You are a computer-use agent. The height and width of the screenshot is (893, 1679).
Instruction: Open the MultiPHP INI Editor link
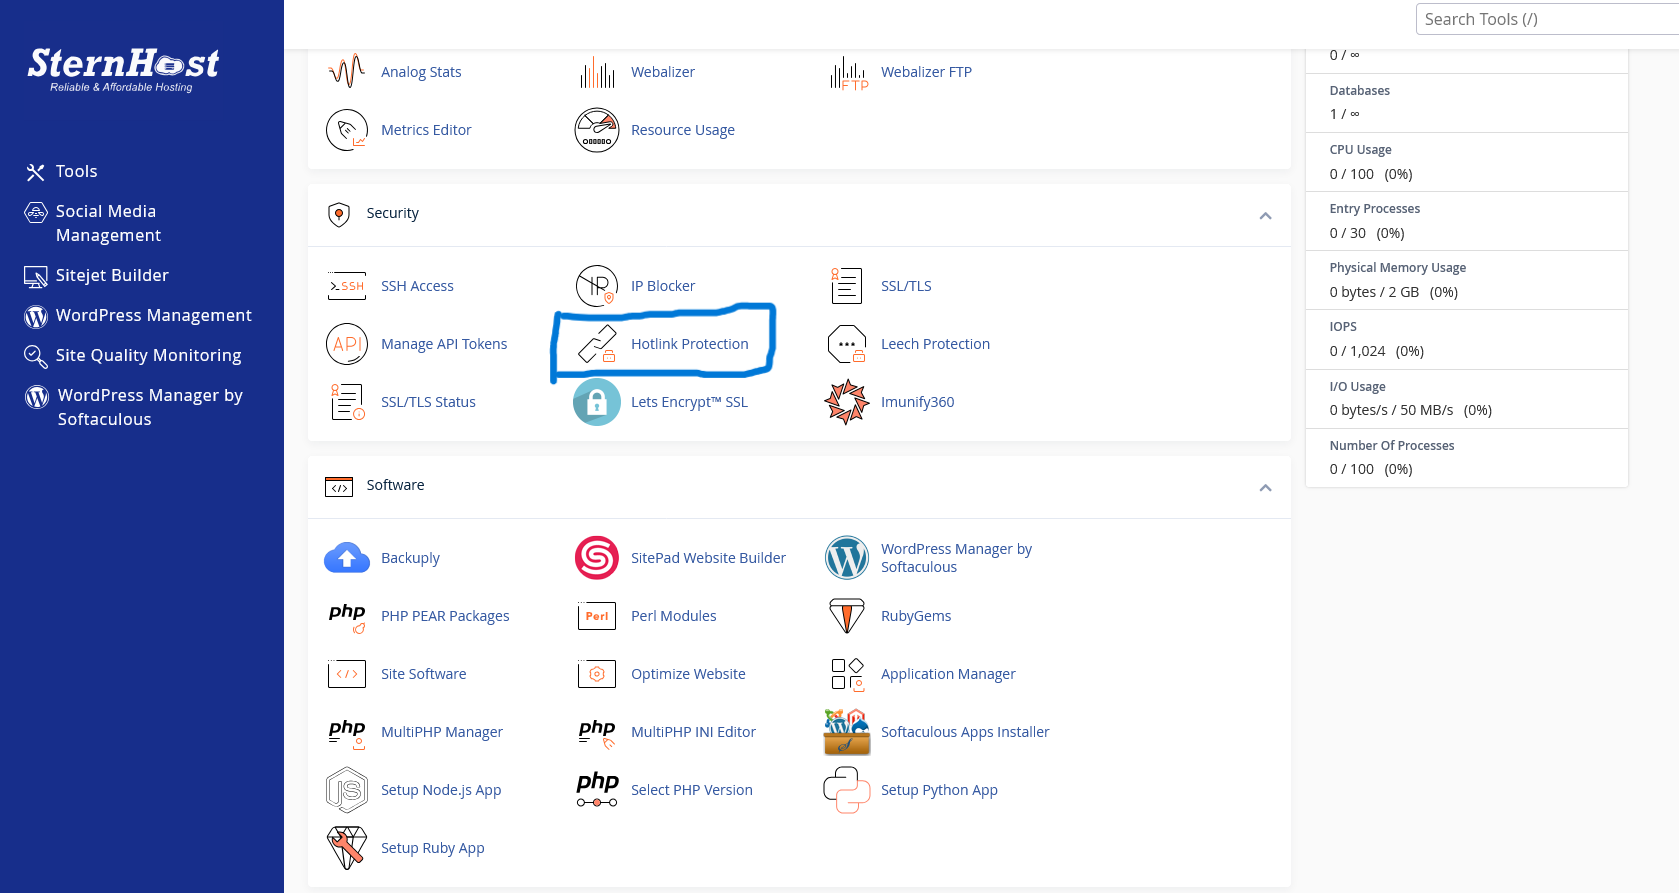click(693, 732)
